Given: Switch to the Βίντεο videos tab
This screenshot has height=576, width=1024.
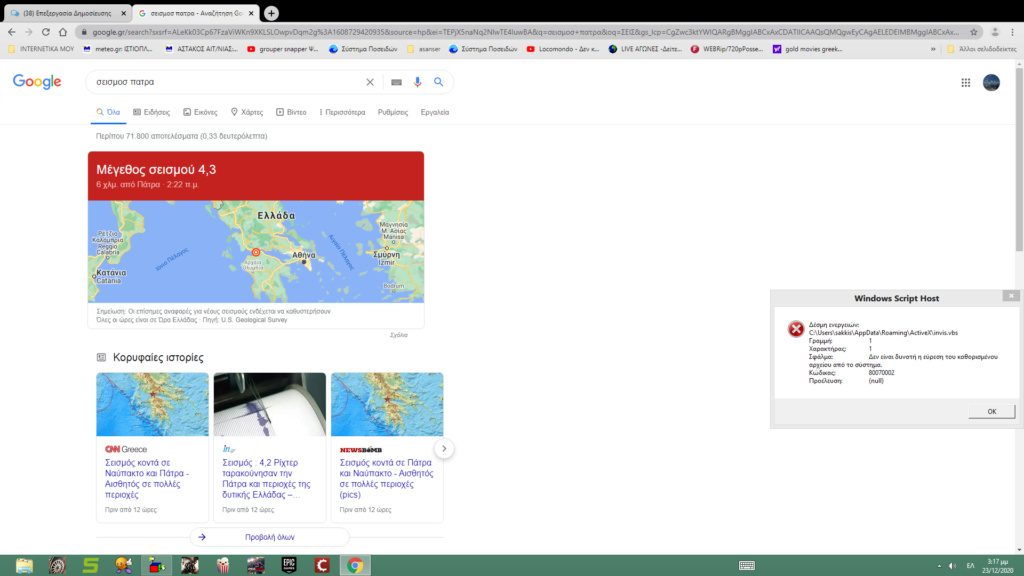Looking at the screenshot, I should click(x=291, y=112).
